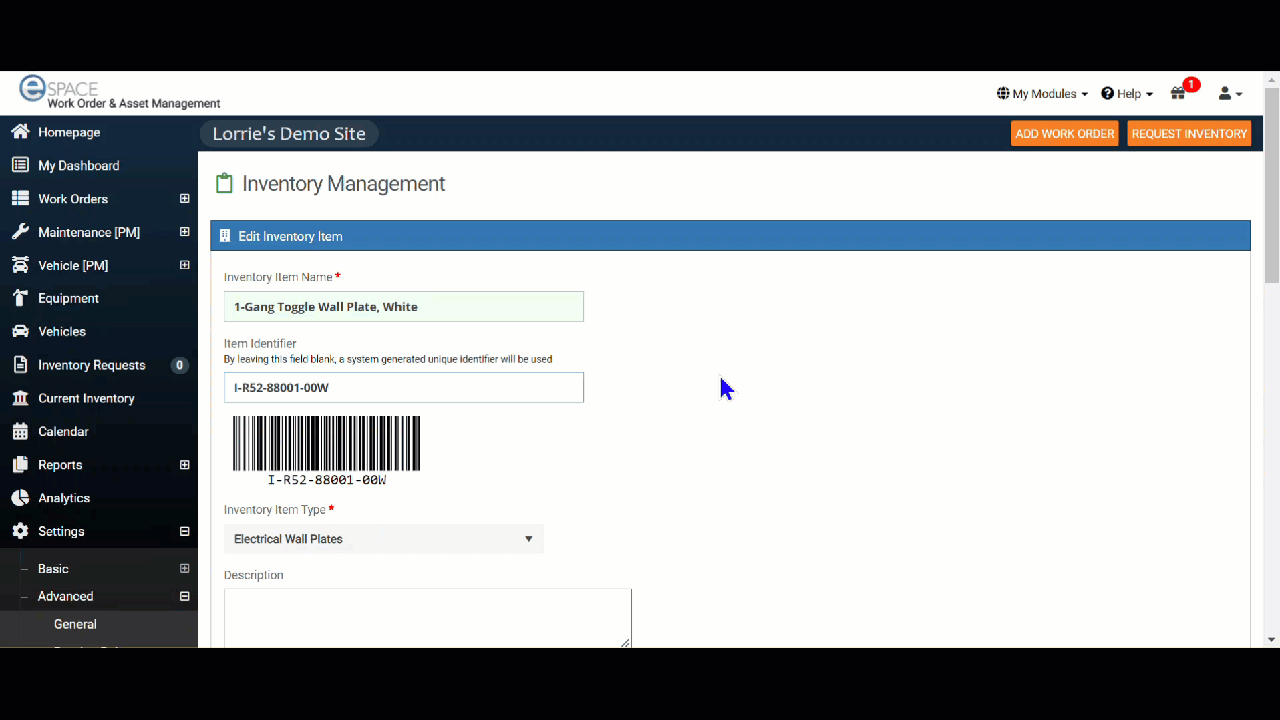This screenshot has width=1280, height=720.
Task: Click the Description text area
Action: coord(427,618)
